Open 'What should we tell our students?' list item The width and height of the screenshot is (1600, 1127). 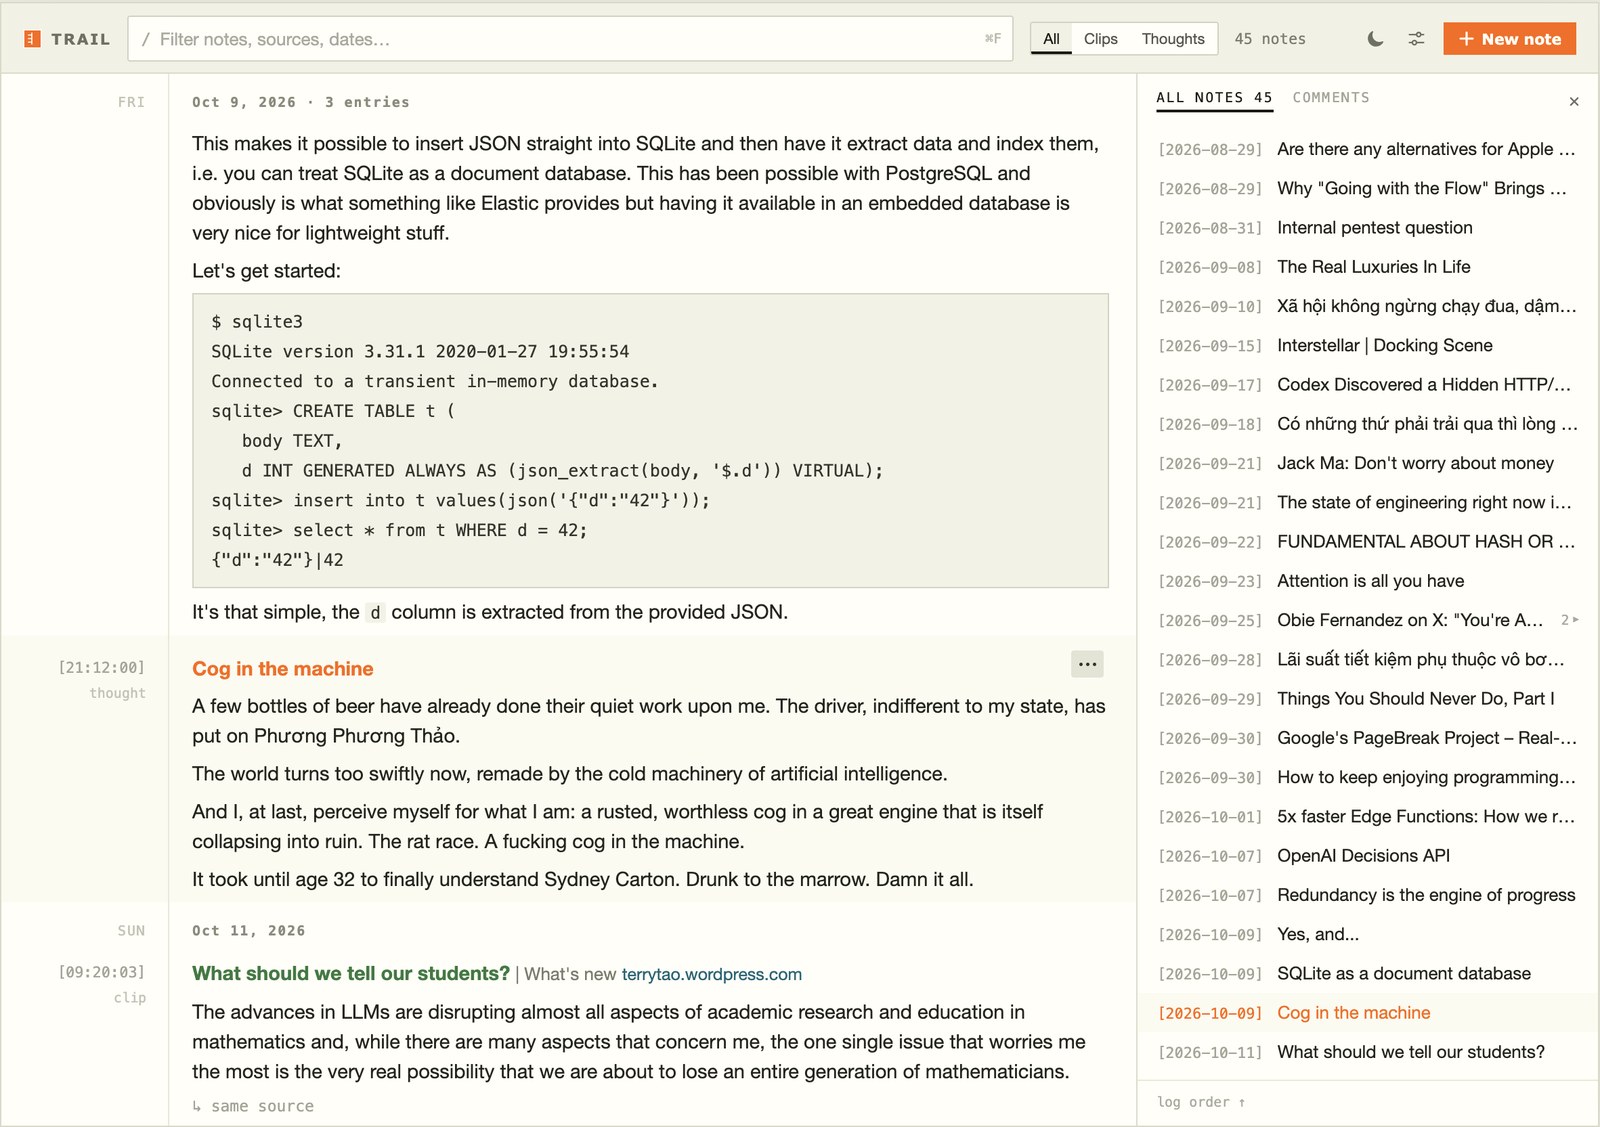1367,1052
